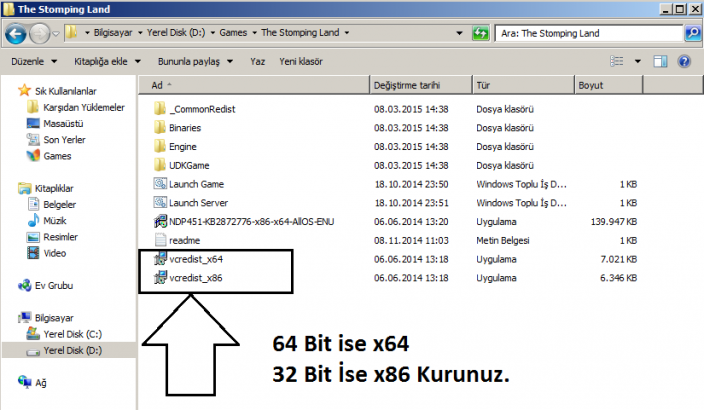
Task: Click the Forward navigation arrow button
Action: click(40, 34)
